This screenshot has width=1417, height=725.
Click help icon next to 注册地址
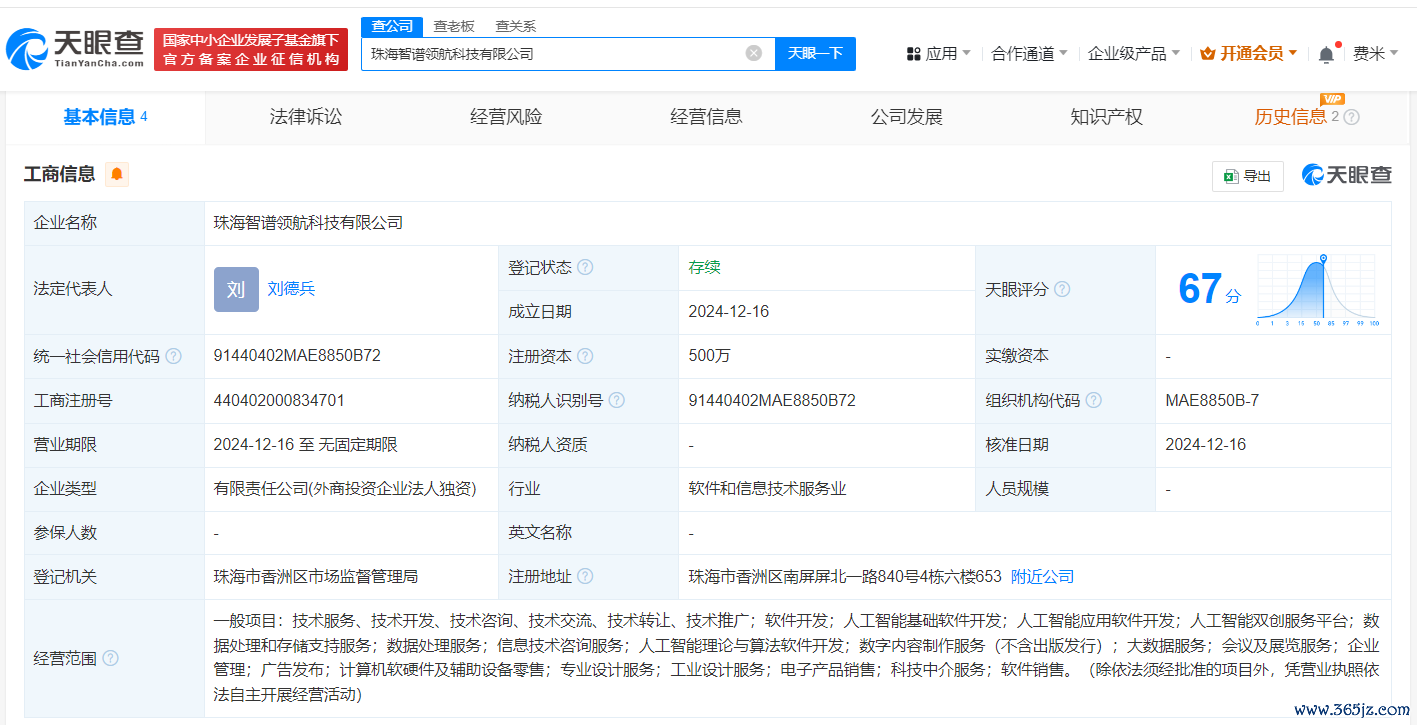pos(585,576)
